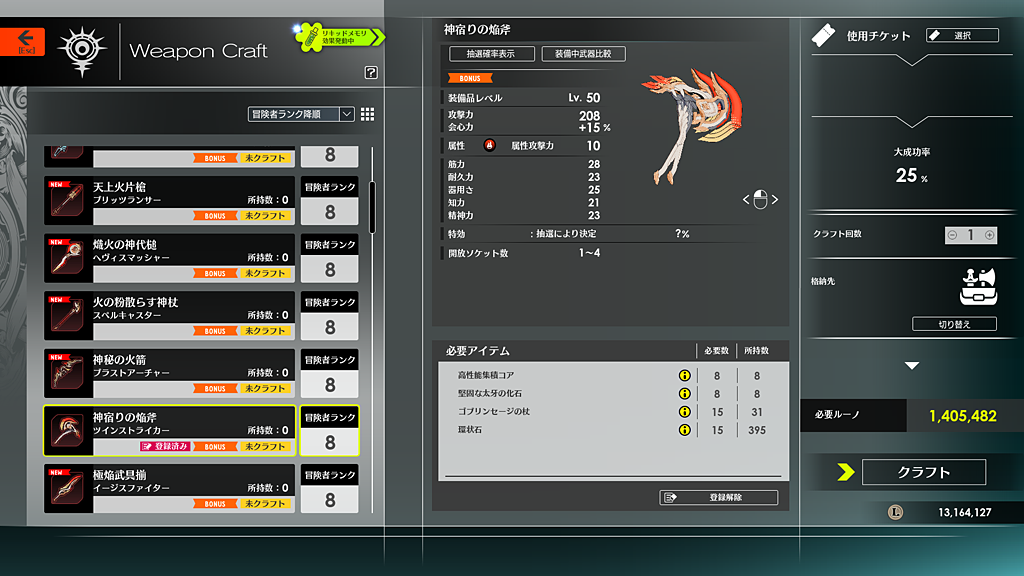The width and height of the screenshot is (1024, 576).
Task: Click info icon for 高性能集積コア
Action: point(685,375)
